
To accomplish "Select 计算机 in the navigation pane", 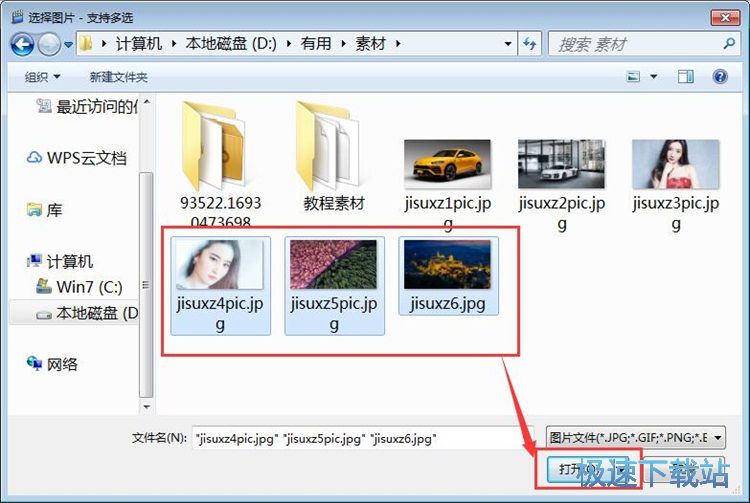I will point(60,261).
